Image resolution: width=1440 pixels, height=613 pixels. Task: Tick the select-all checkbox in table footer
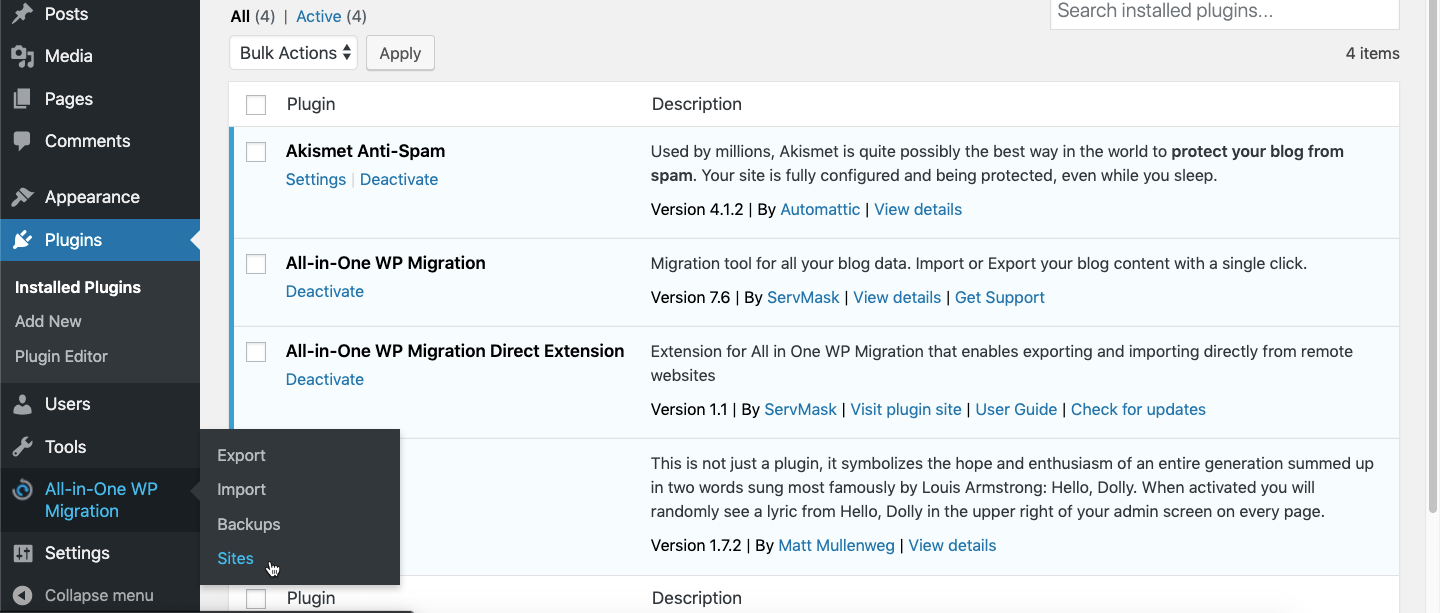tap(256, 599)
